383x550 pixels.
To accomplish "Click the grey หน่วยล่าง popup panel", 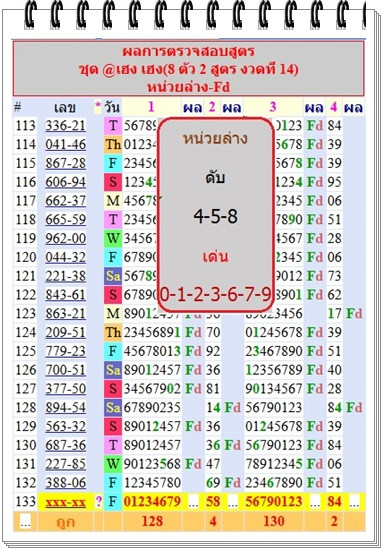I will tap(216, 215).
